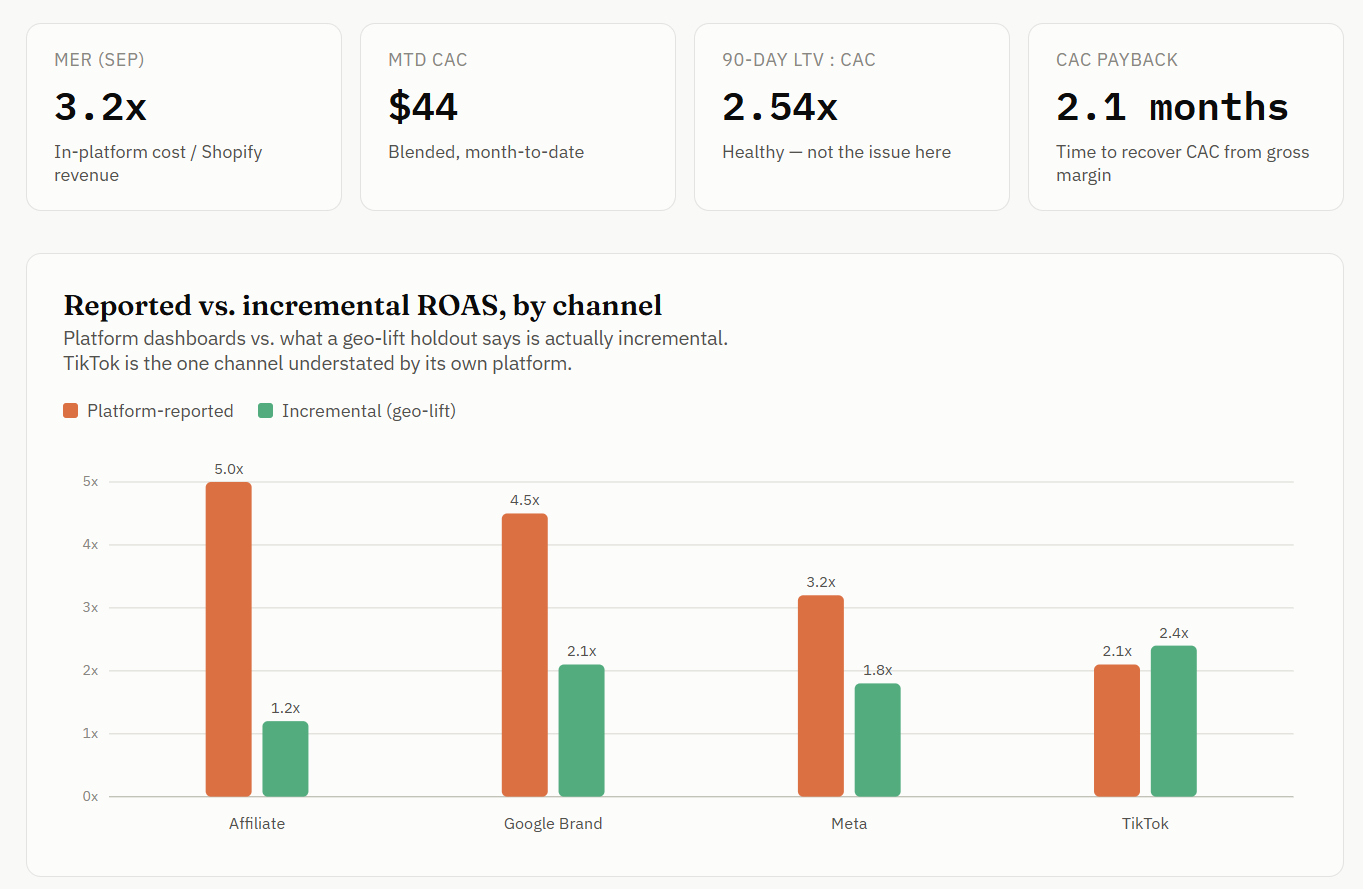Image resolution: width=1363 pixels, height=889 pixels.
Task: Click the Meta incremental green bar
Action: (x=877, y=740)
